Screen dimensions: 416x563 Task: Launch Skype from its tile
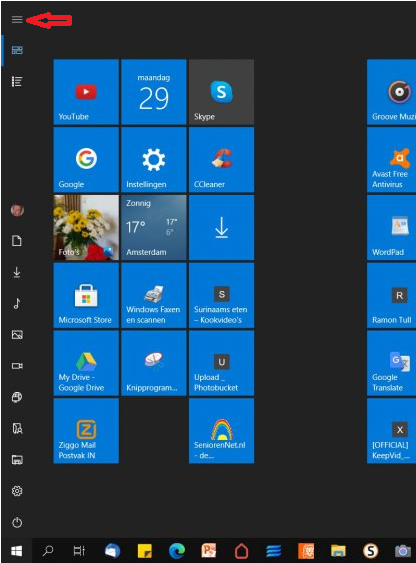pyautogui.click(x=221, y=92)
